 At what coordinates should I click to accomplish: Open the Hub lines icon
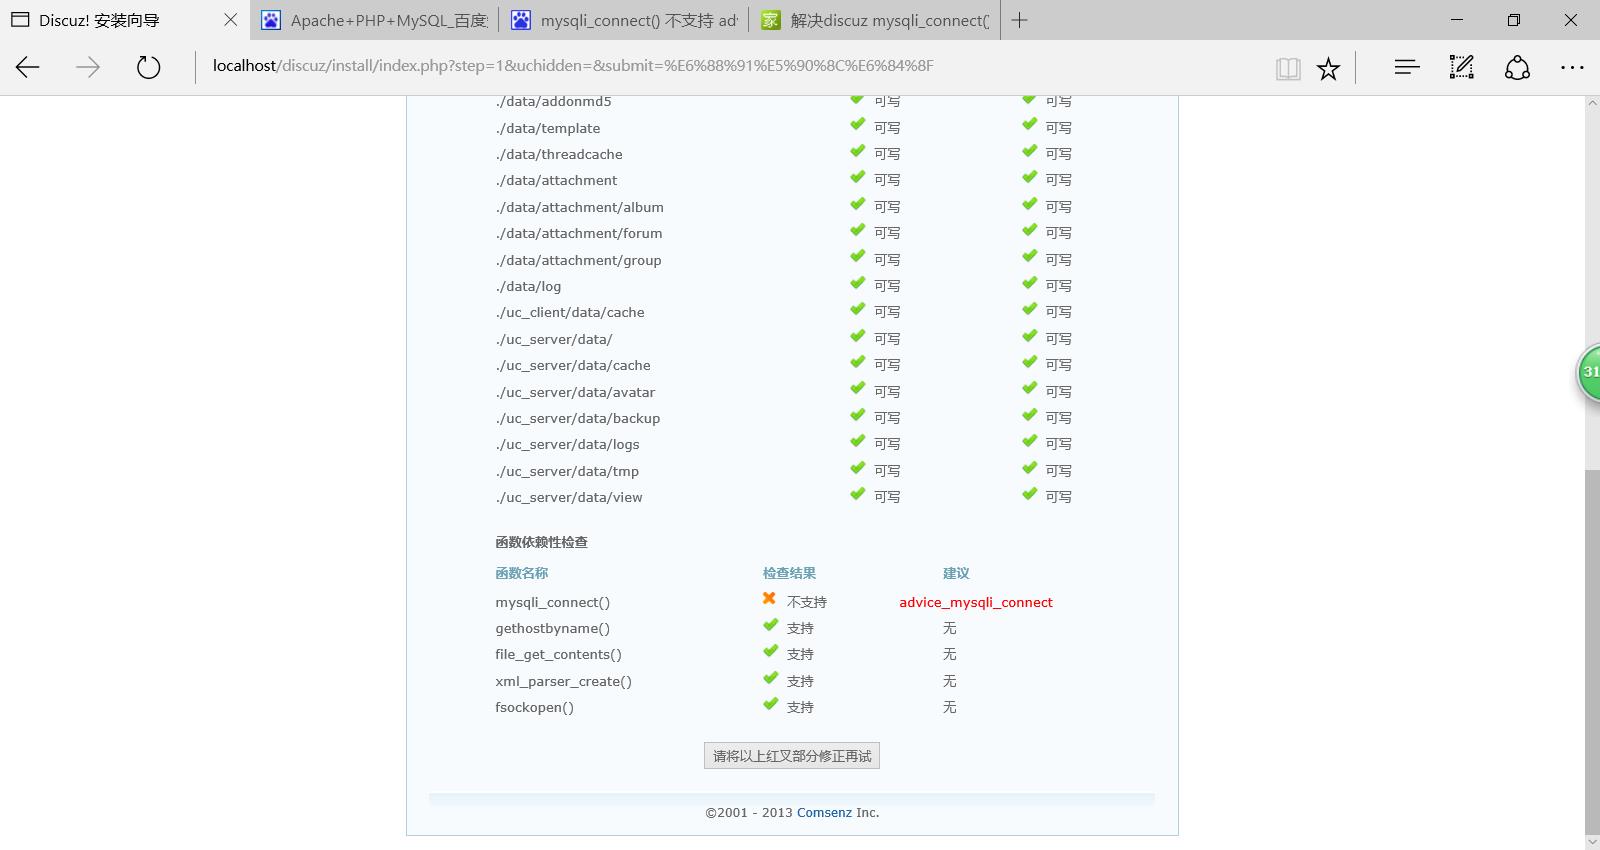click(x=1407, y=67)
